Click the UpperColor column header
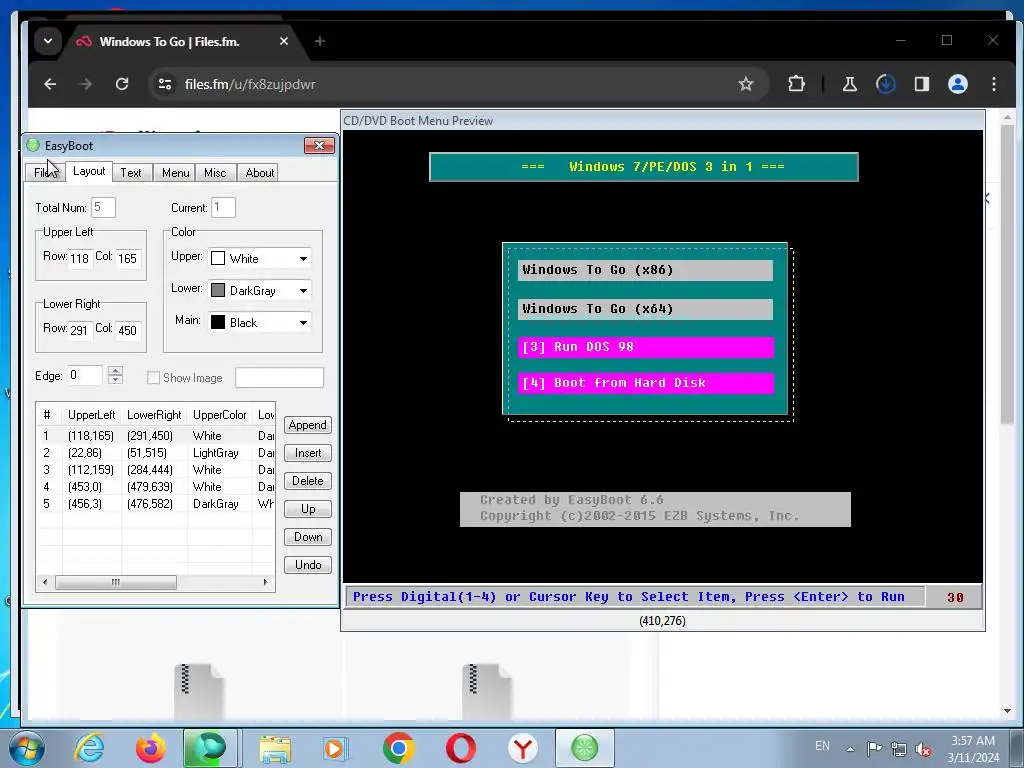The image size is (1024, 768). click(219, 415)
